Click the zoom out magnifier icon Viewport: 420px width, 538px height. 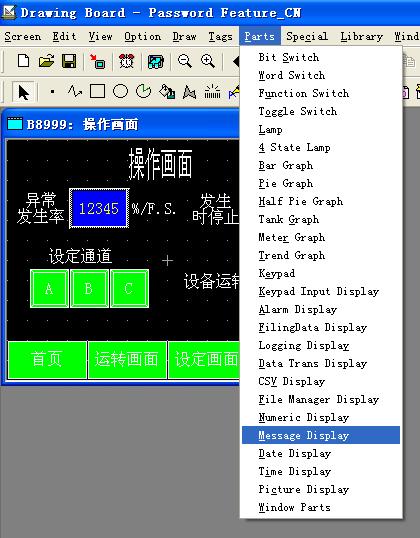pos(185,61)
